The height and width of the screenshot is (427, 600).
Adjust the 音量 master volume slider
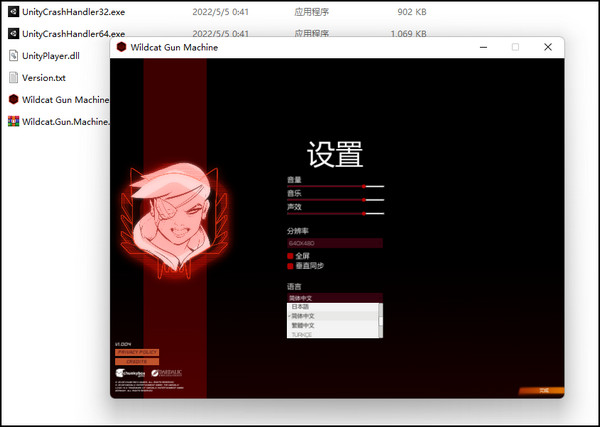(335, 186)
